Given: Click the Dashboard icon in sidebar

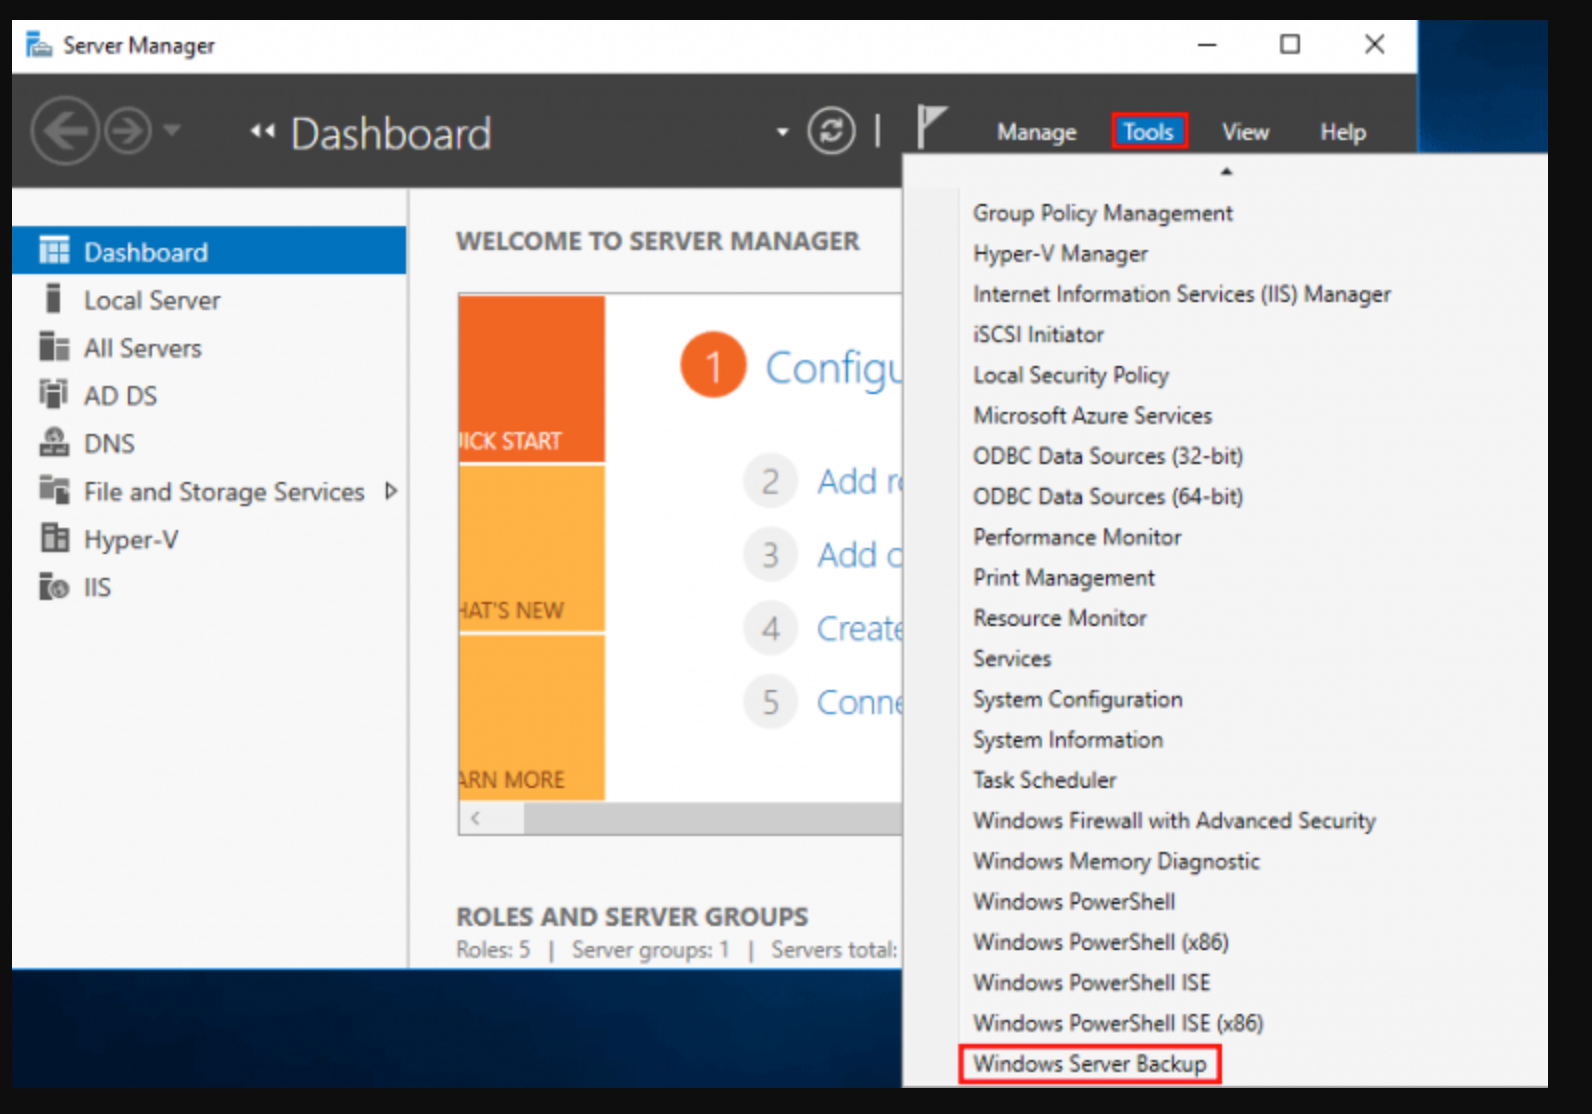Looking at the screenshot, I should (x=54, y=250).
